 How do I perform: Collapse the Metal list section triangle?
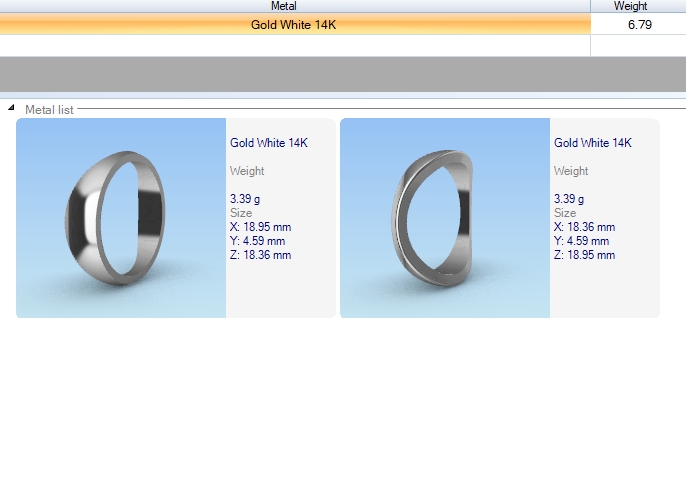11,108
